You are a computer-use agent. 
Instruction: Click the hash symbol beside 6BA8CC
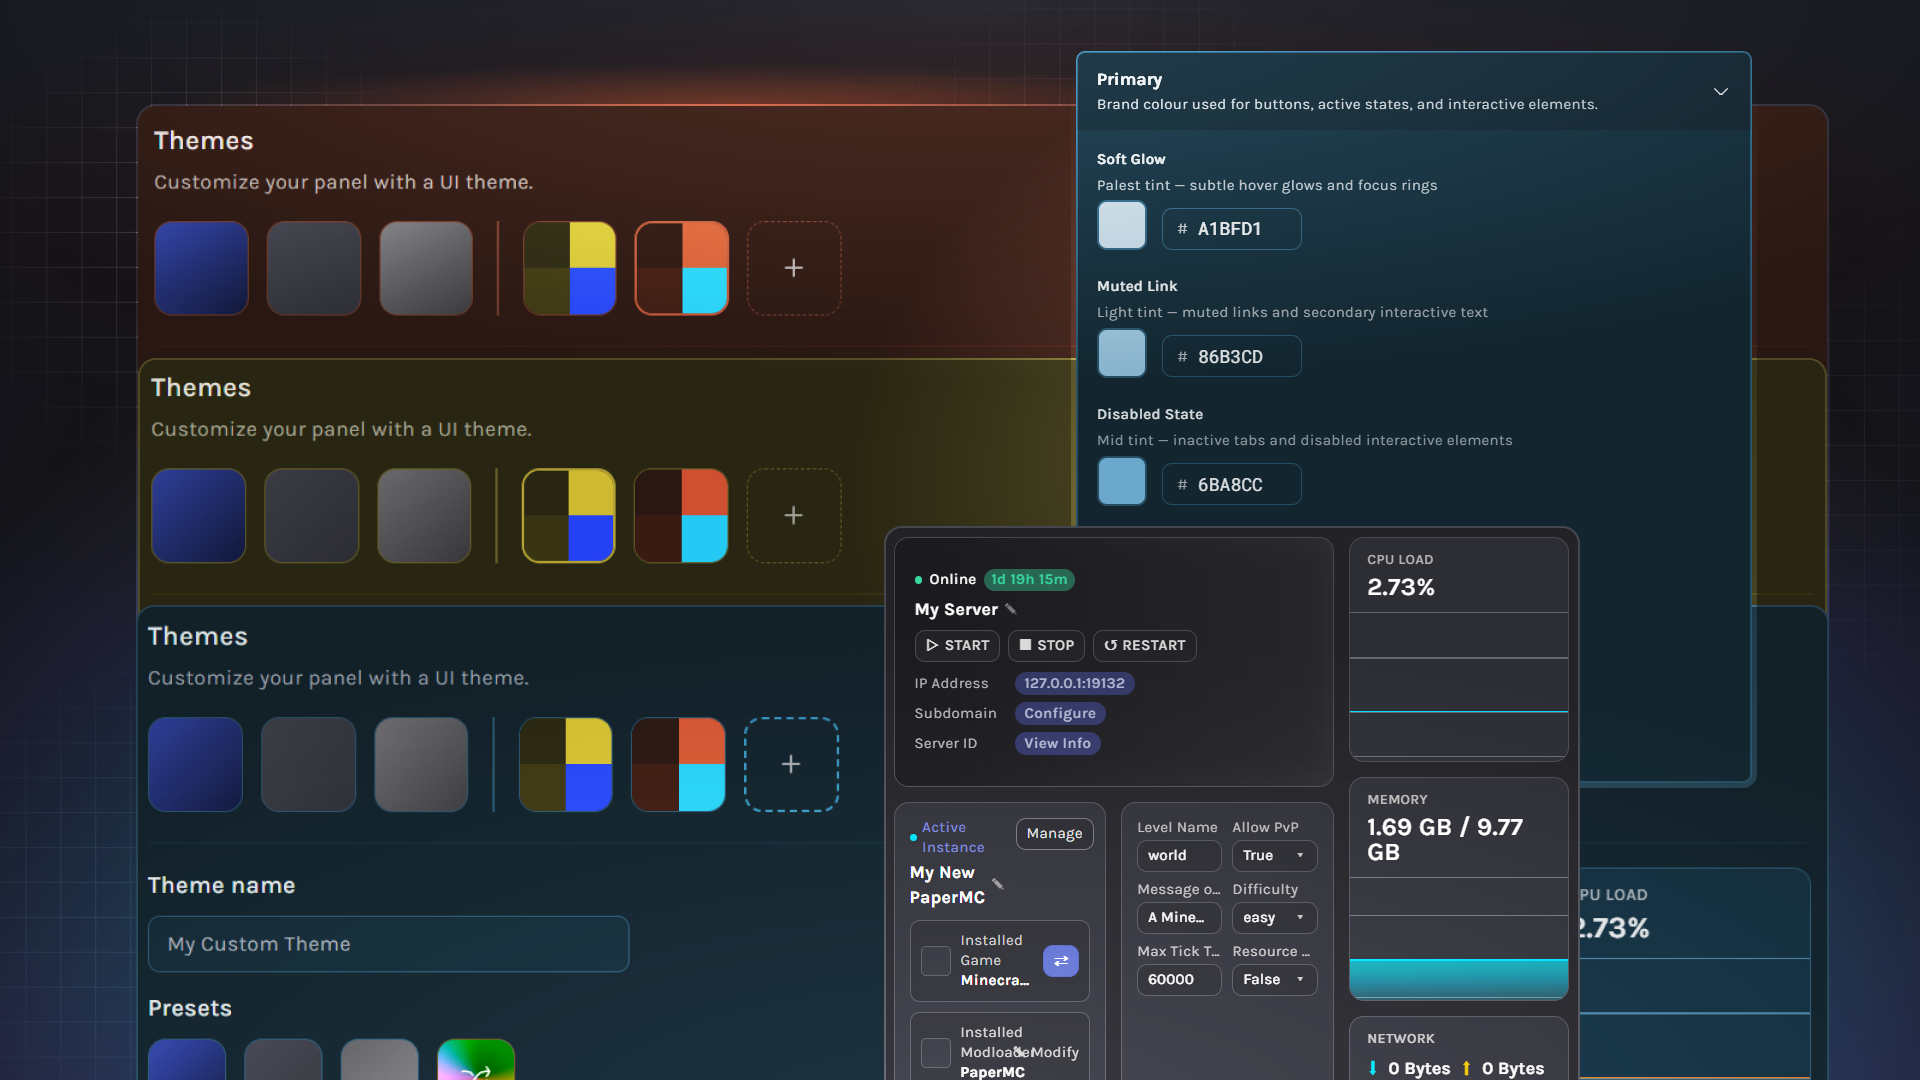[1182, 485]
